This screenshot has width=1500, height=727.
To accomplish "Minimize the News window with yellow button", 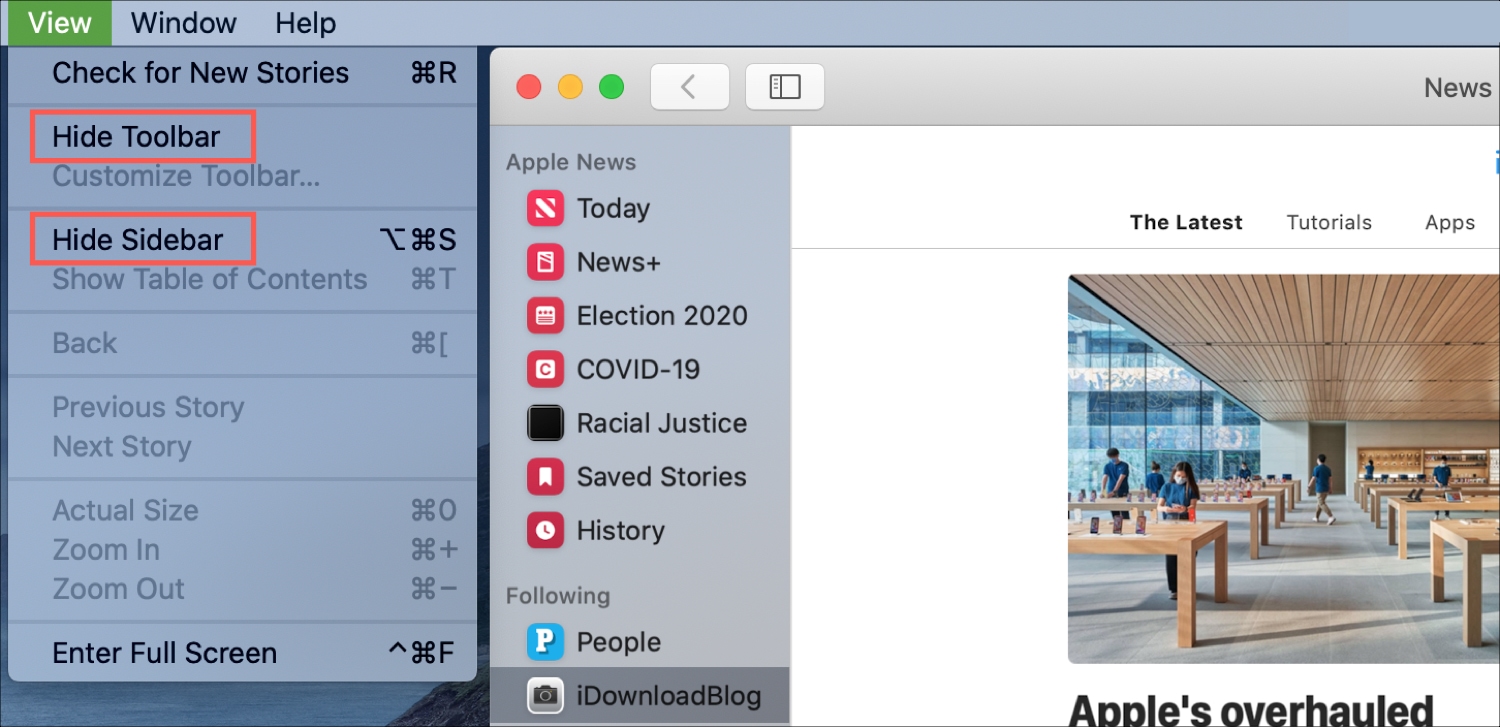I will coord(570,87).
